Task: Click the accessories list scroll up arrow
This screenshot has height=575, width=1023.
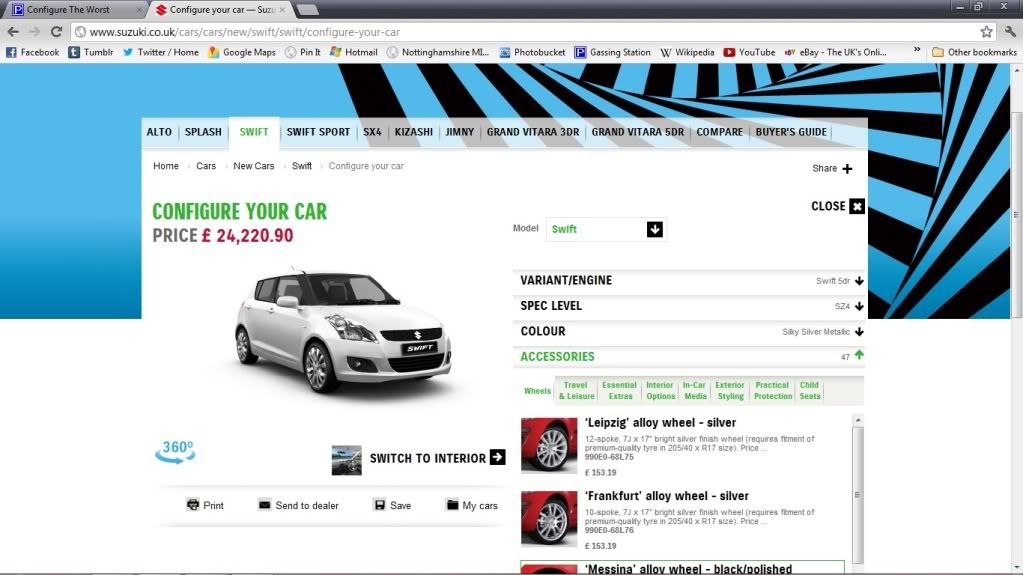Action: point(858,420)
